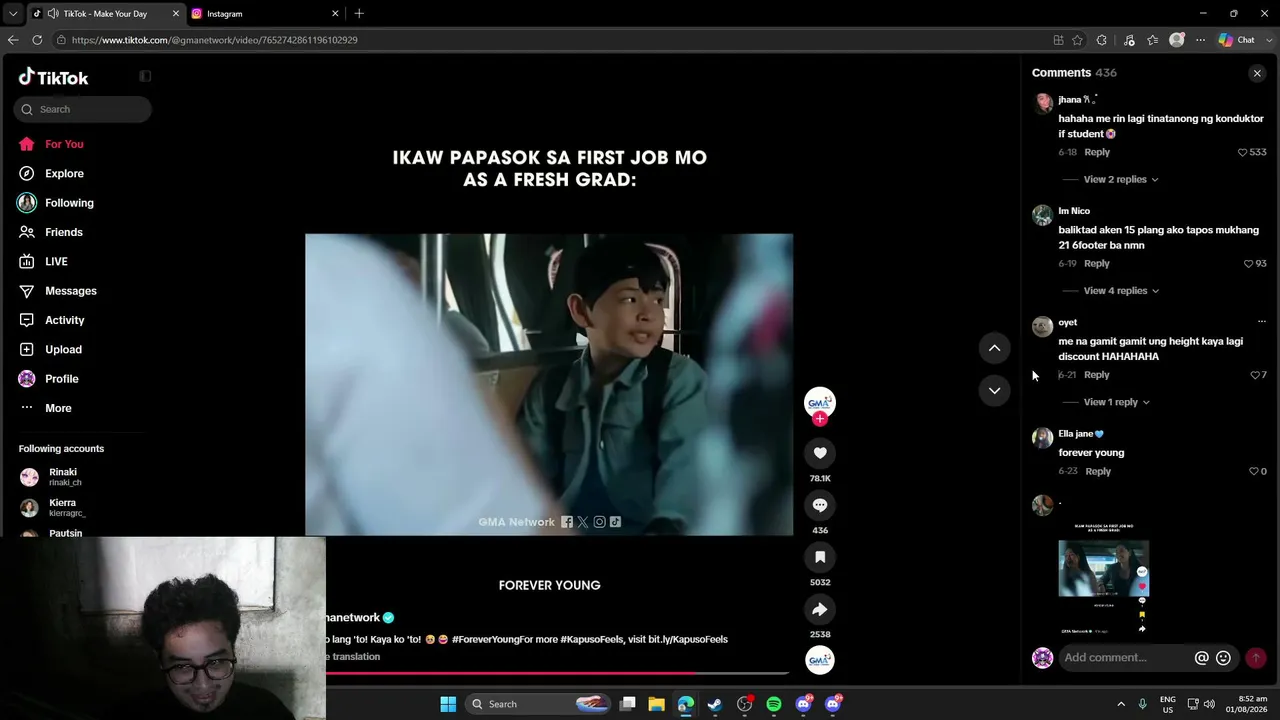
Task: Like Im Nico's comment with 93 likes
Action: click(x=1248, y=264)
